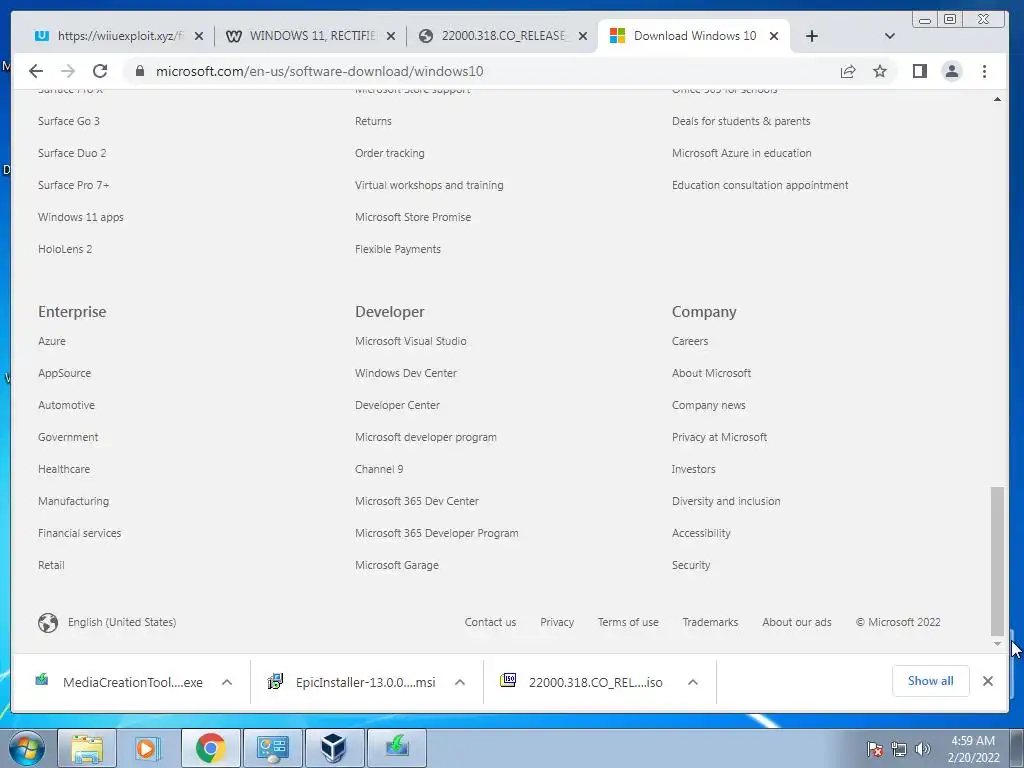The image size is (1024, 768).
Task: Click the scrollbar down arrow
Action: click(997, 644)
